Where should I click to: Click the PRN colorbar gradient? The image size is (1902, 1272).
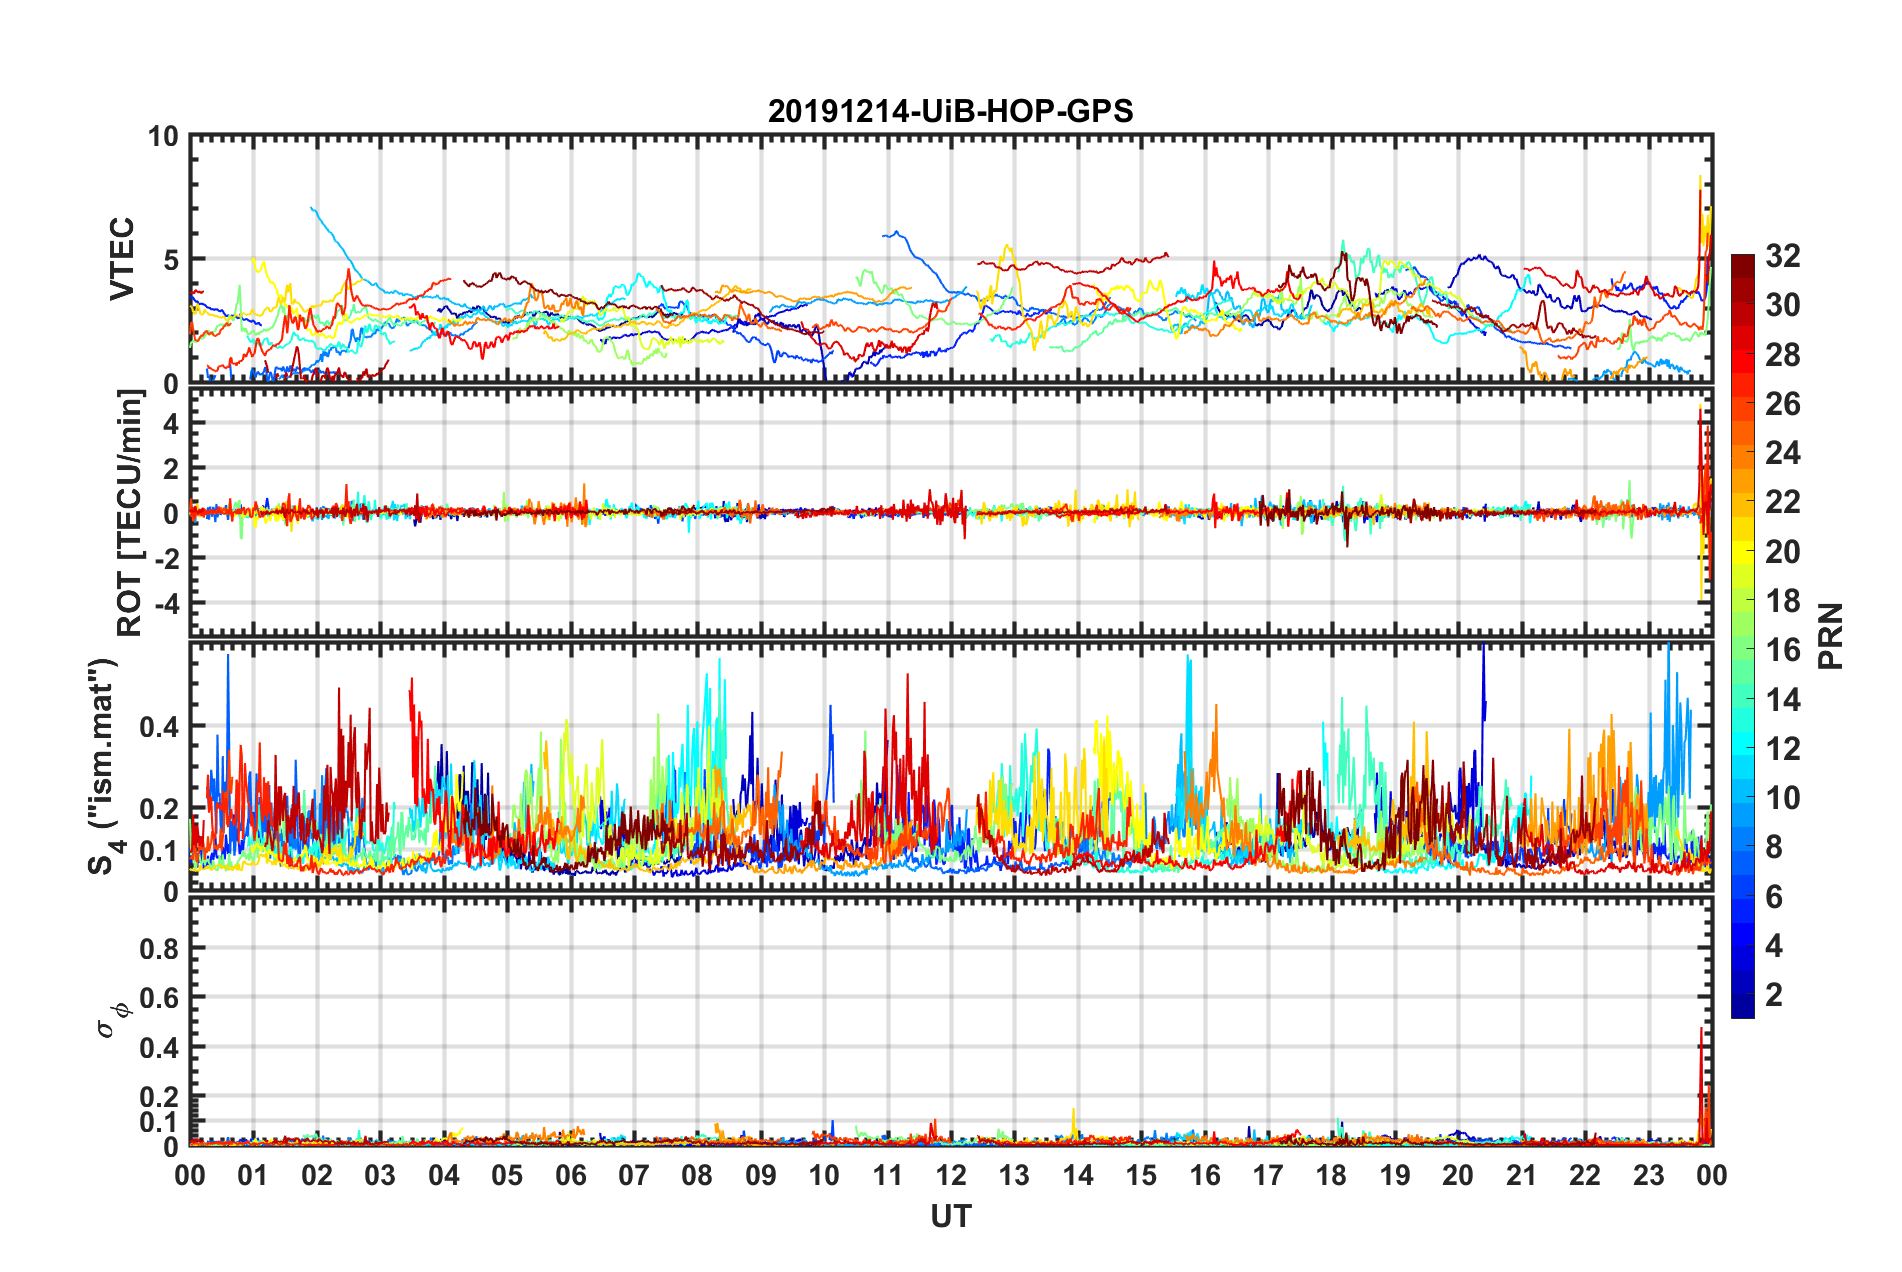[1742, 636]
